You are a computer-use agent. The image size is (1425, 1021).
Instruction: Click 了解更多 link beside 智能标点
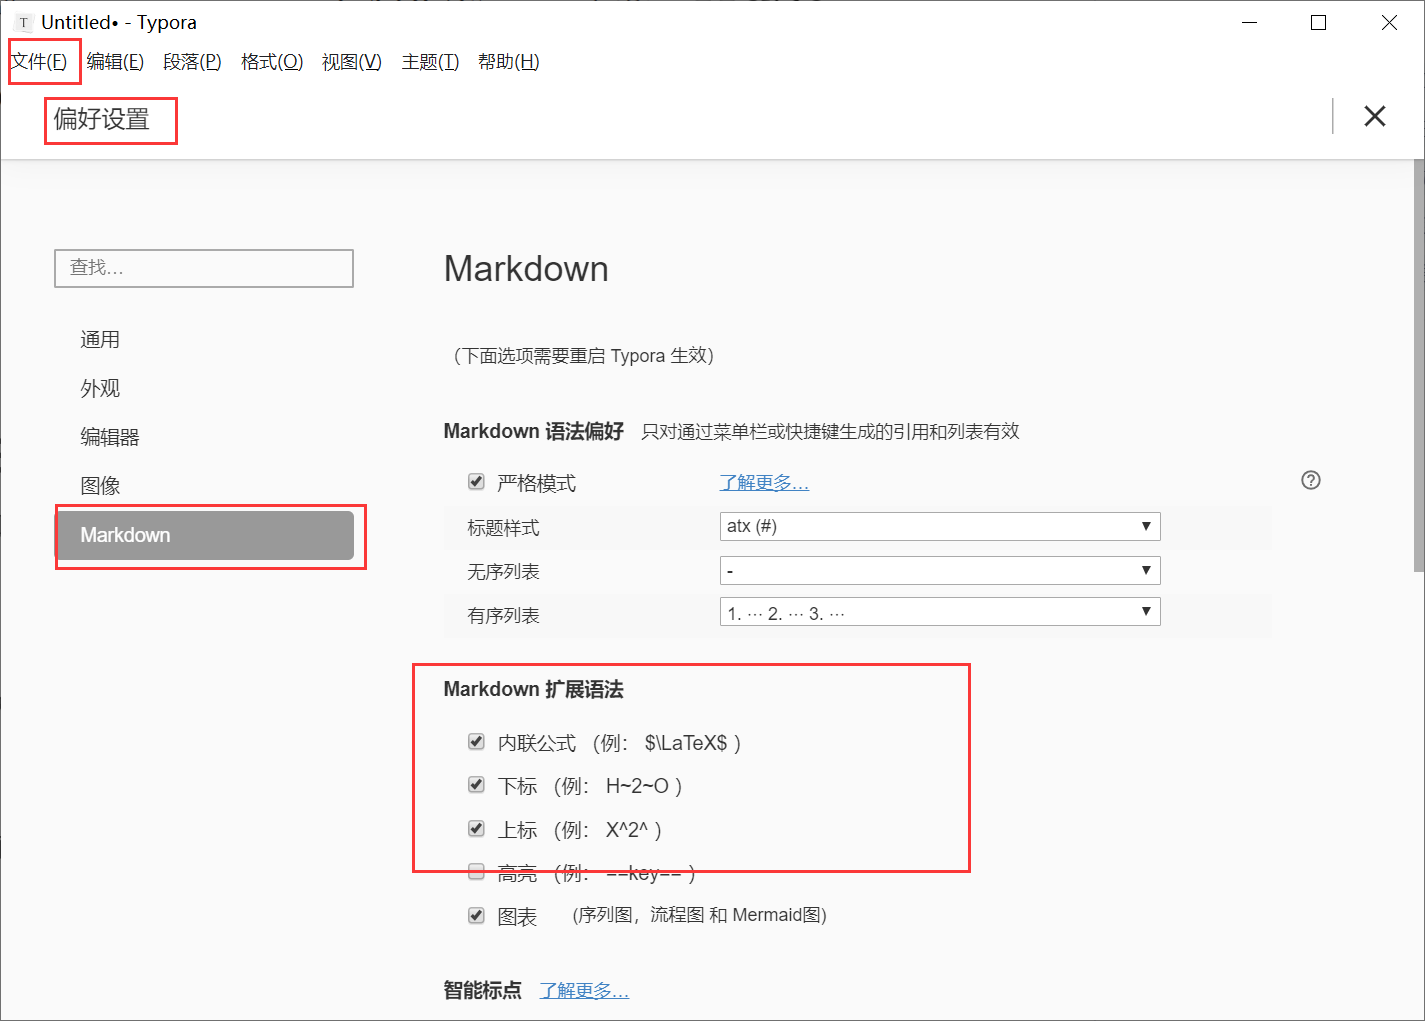click(584, 991)
